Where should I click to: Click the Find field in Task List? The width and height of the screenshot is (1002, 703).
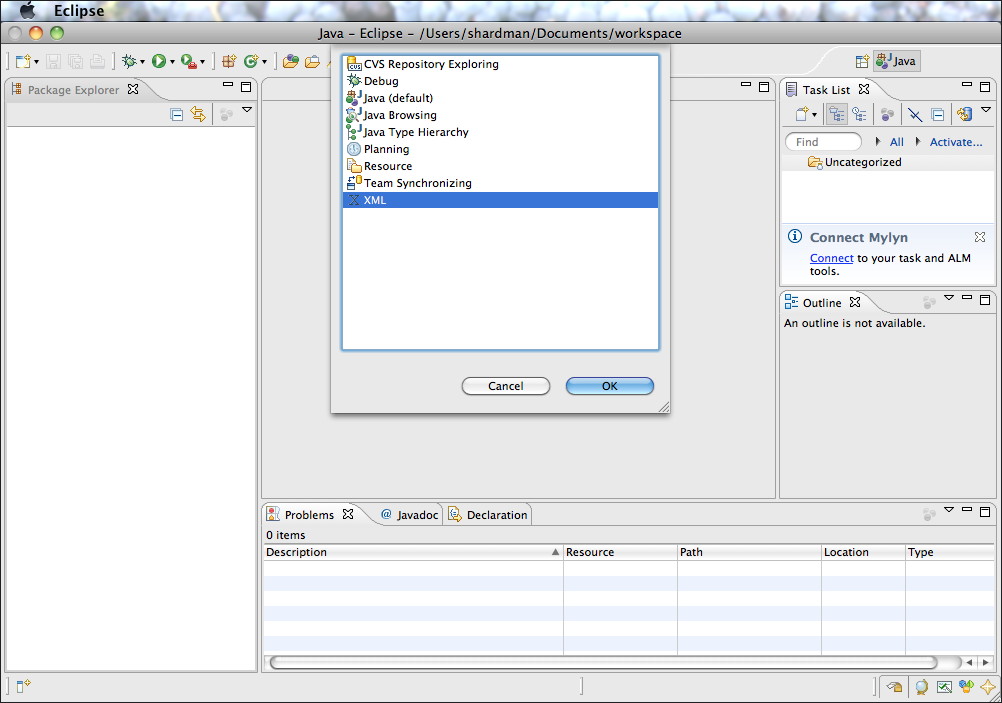pos(824,142)
